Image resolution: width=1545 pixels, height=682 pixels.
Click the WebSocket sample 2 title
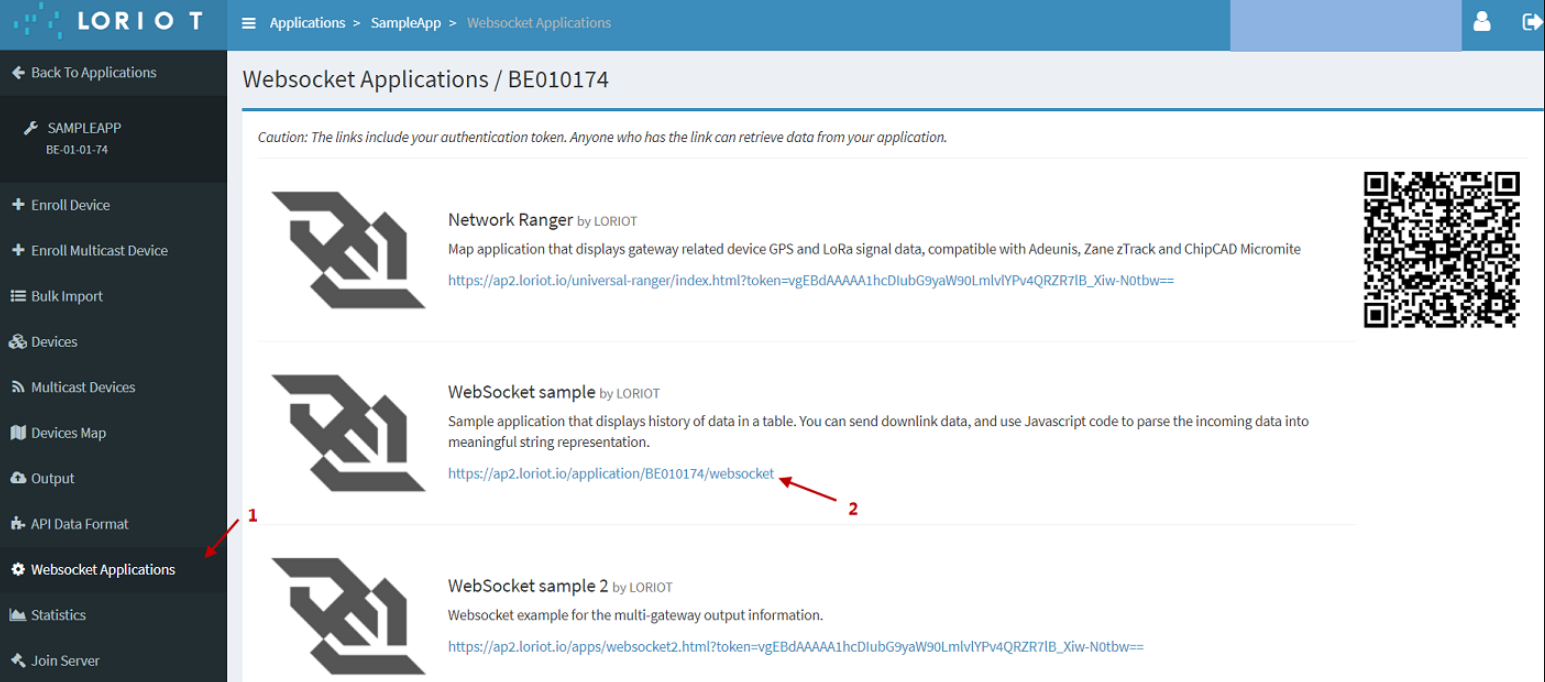(x=528, y=586)
